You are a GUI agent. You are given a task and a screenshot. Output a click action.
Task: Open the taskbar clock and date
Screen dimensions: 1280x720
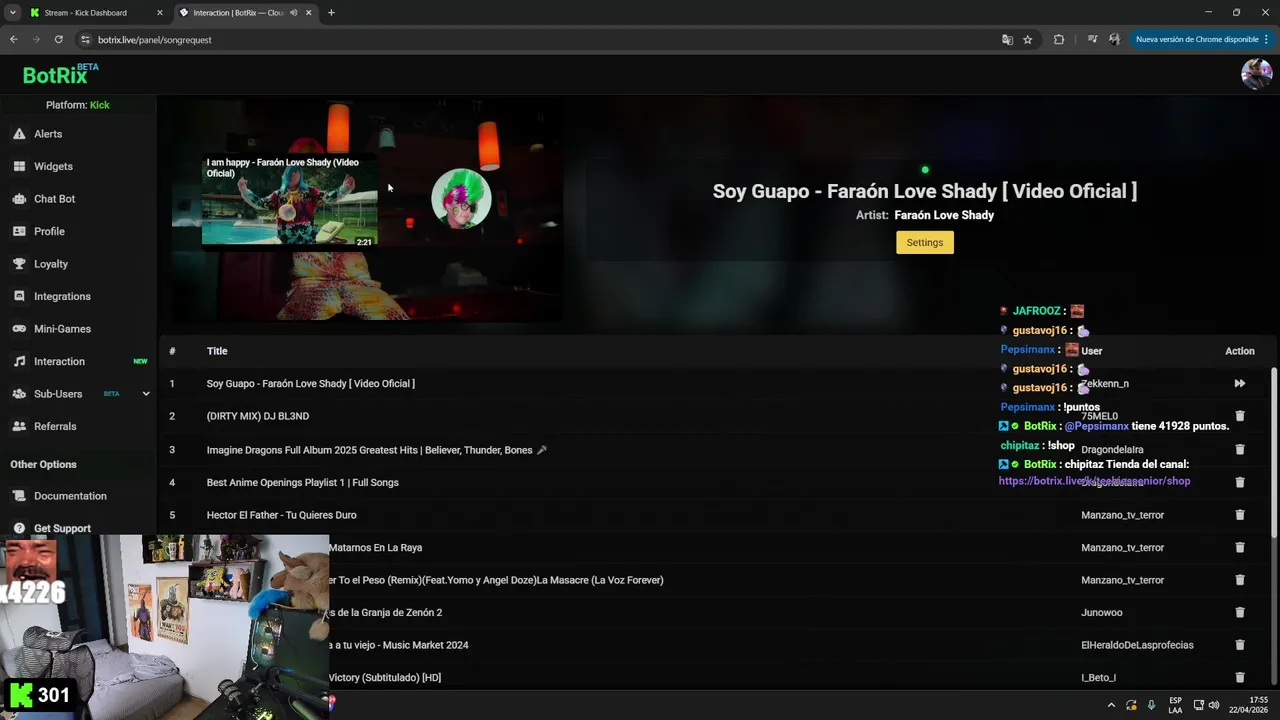[1248, 705]
